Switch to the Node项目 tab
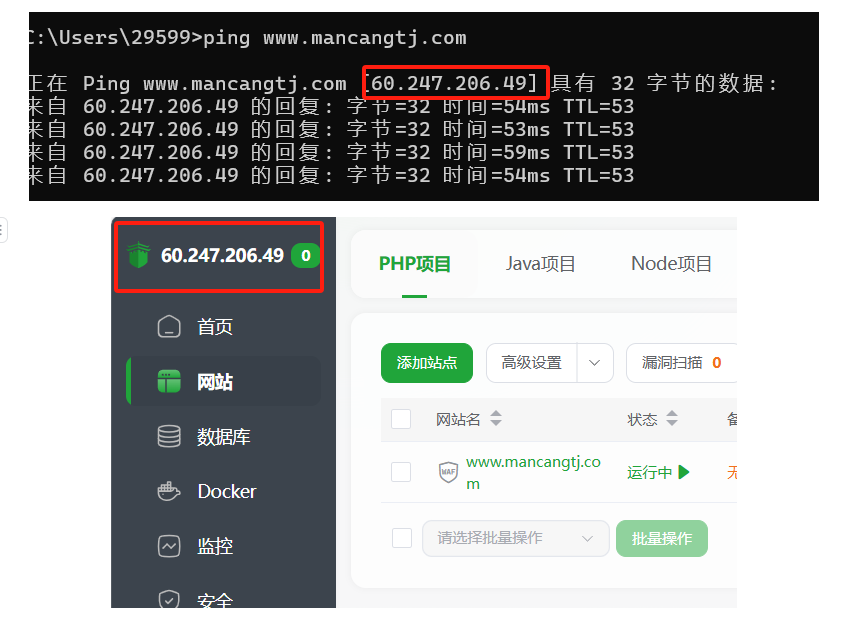 click(672, 264)
